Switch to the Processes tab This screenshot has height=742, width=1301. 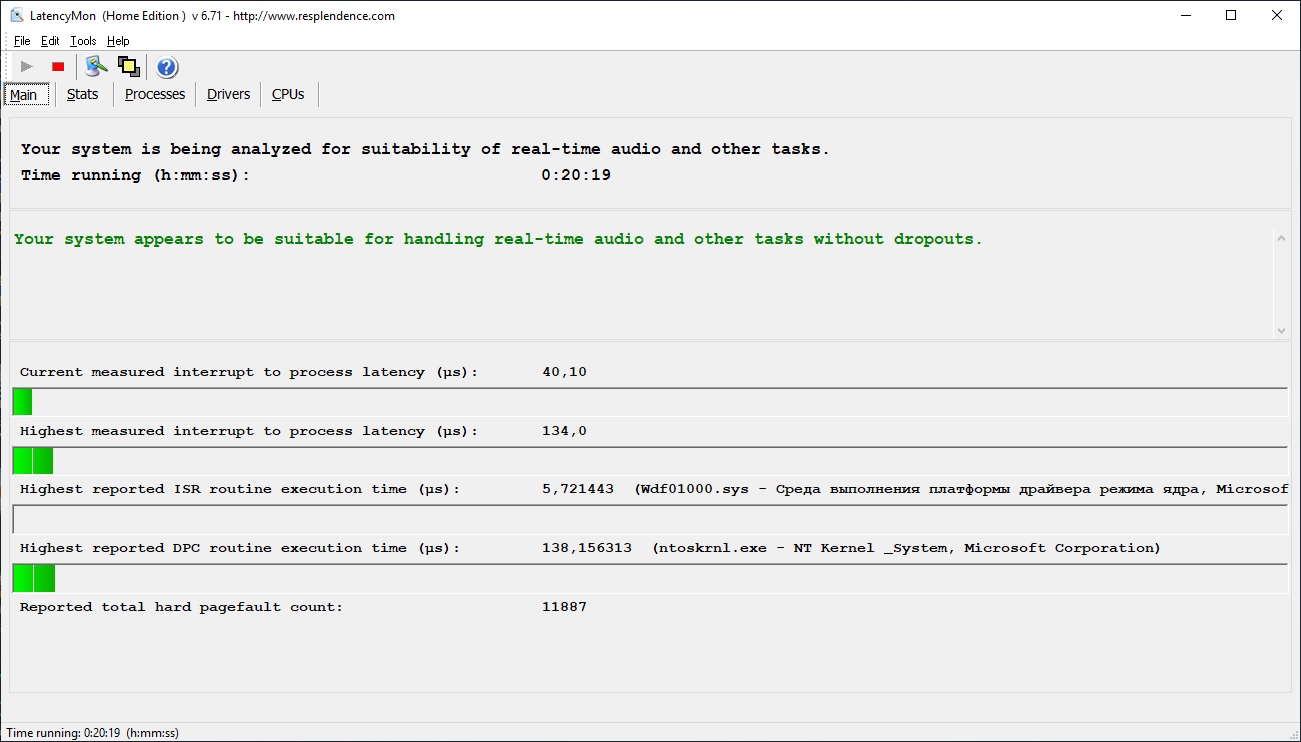155,94
